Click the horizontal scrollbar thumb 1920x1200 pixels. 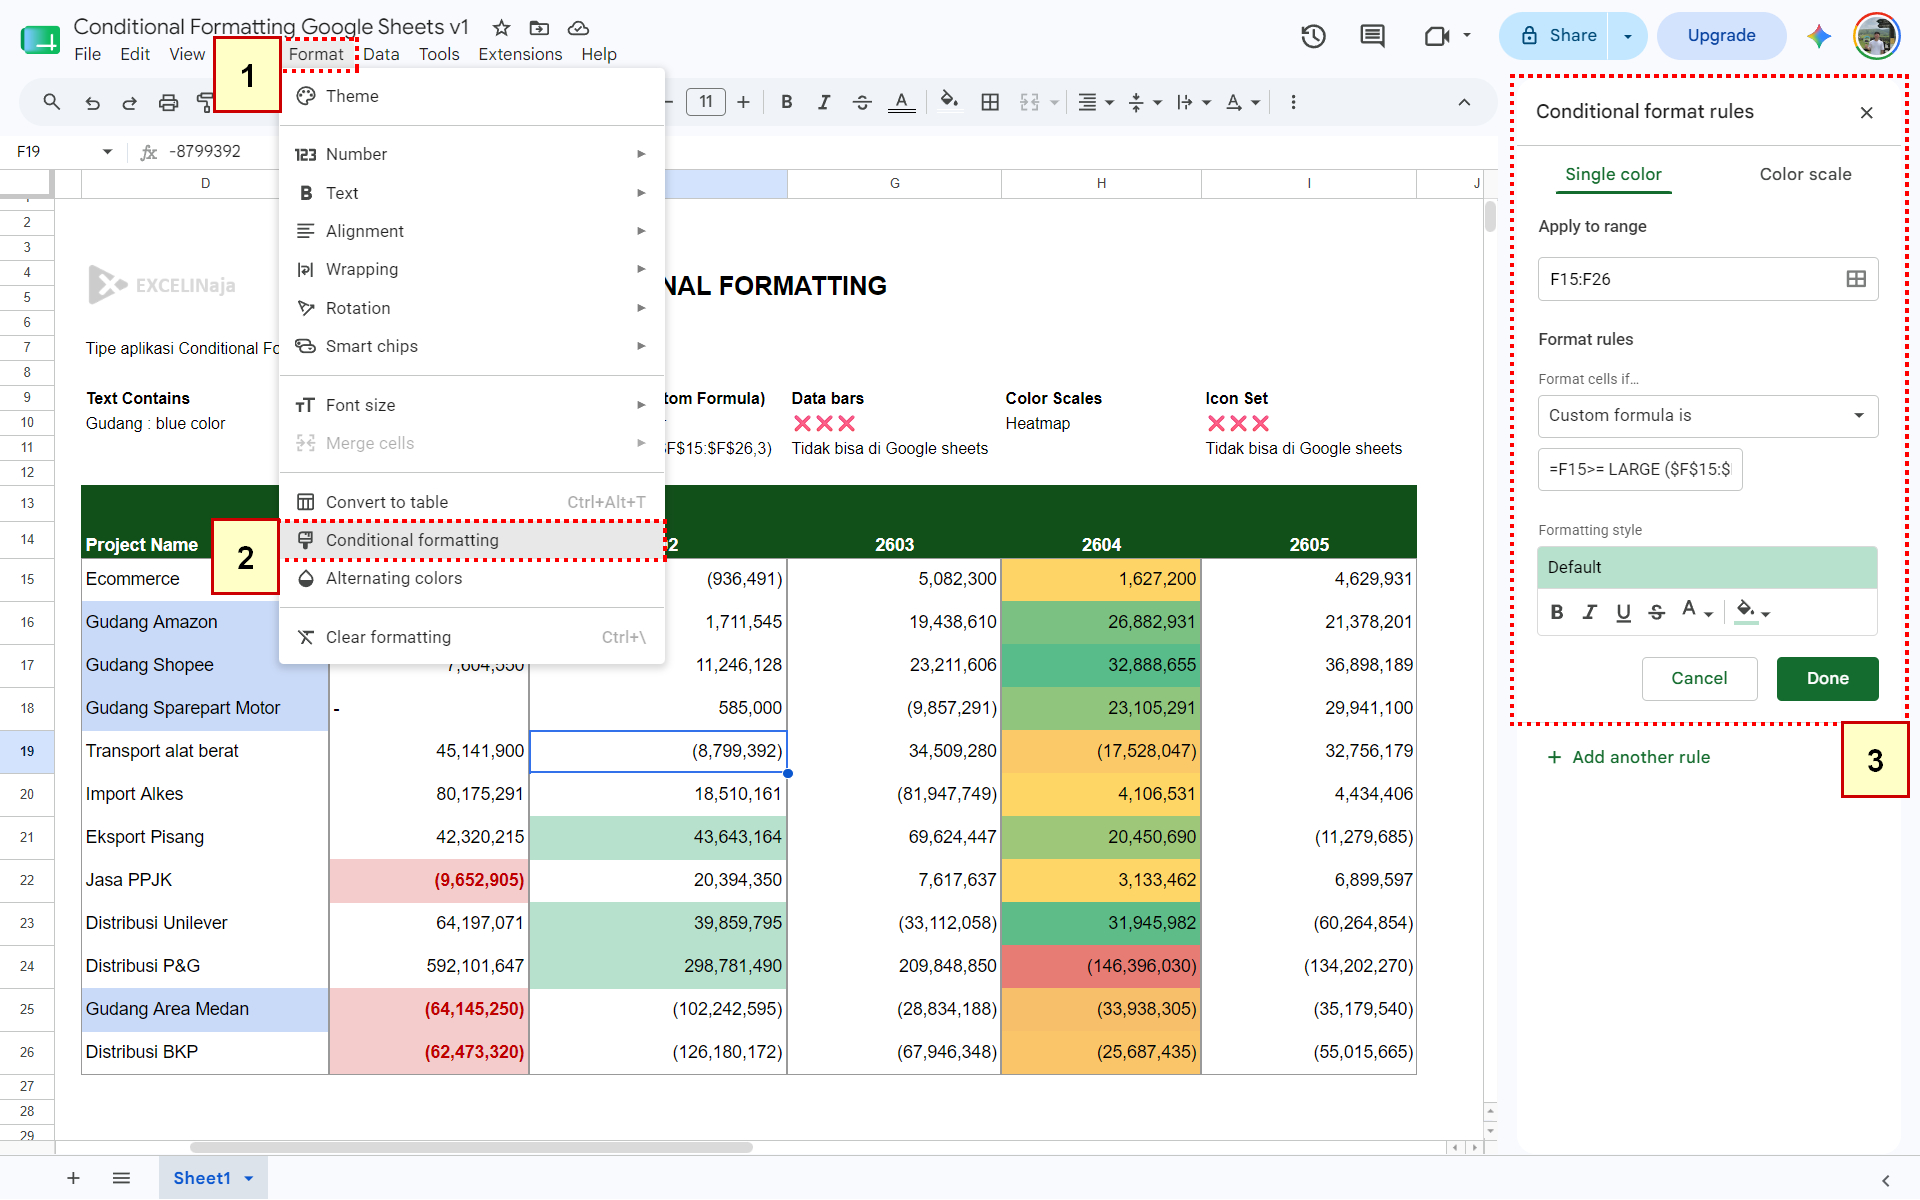coord(471,1148)
